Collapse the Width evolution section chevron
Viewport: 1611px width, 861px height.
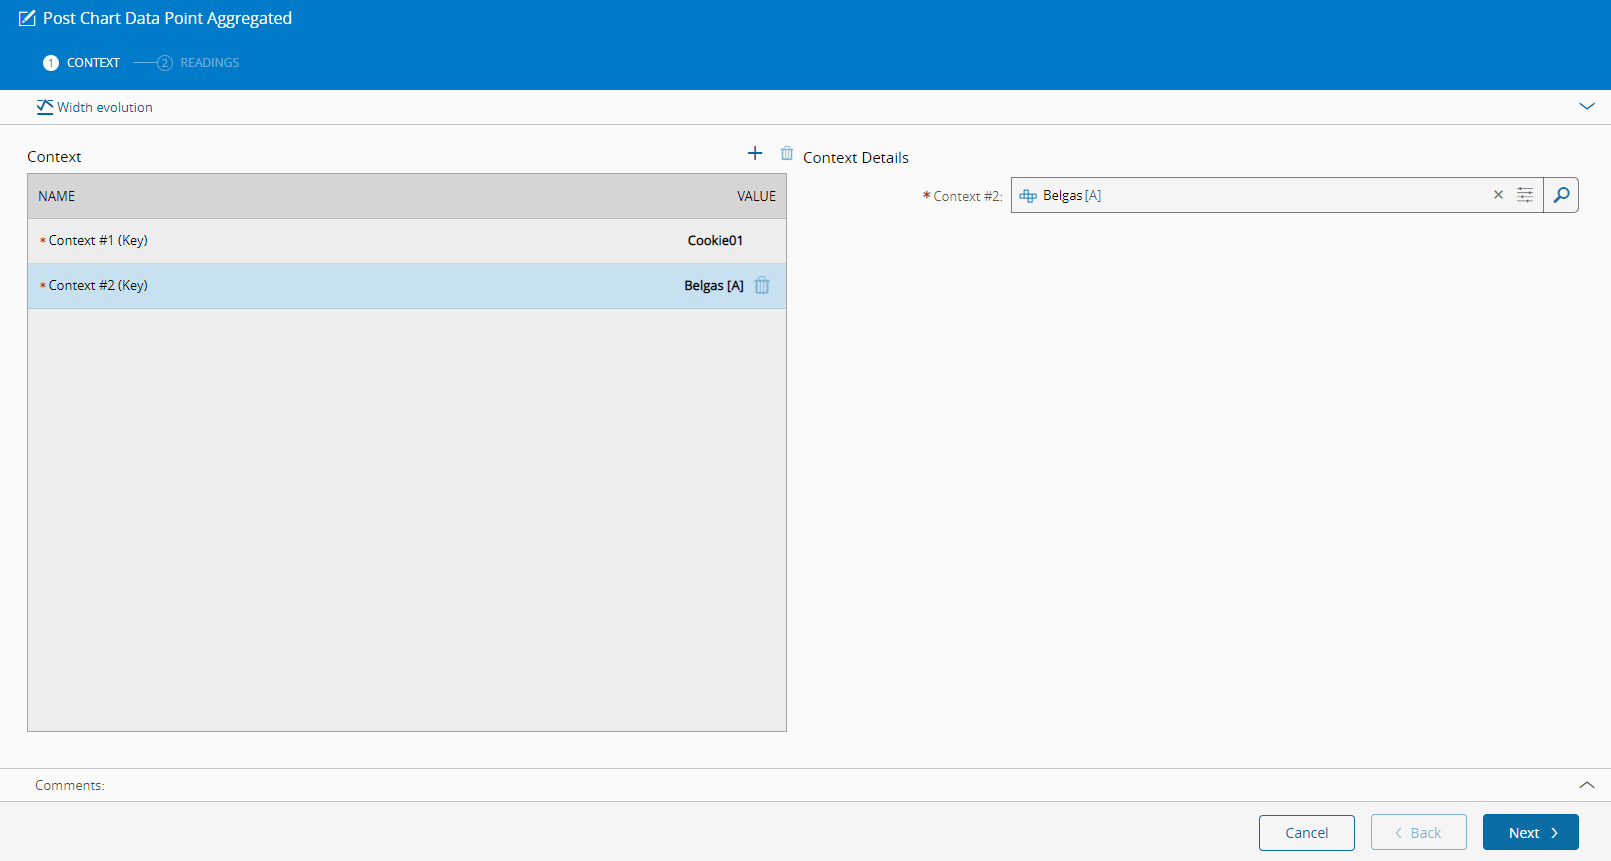pyautogui.click(x=1586, y=106)
